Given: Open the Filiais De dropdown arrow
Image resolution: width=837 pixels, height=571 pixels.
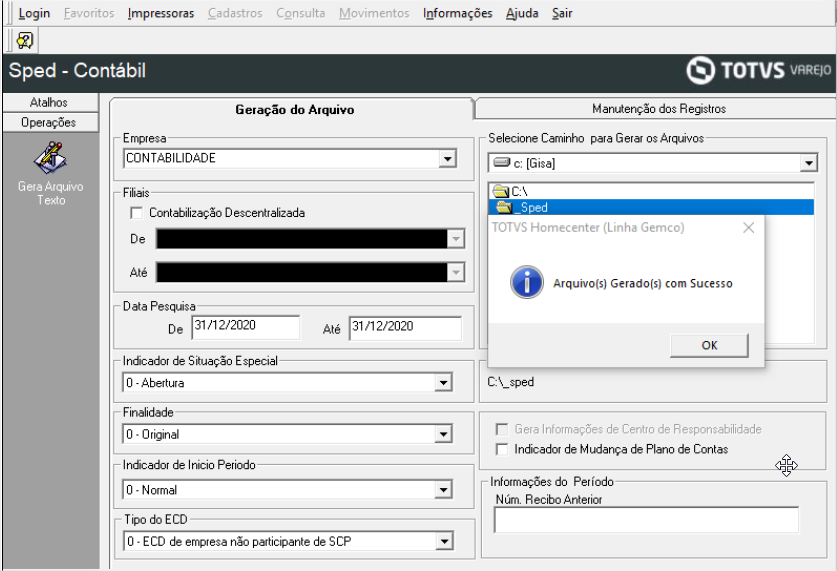Looking at the screenshot, I should coord(456,239).
